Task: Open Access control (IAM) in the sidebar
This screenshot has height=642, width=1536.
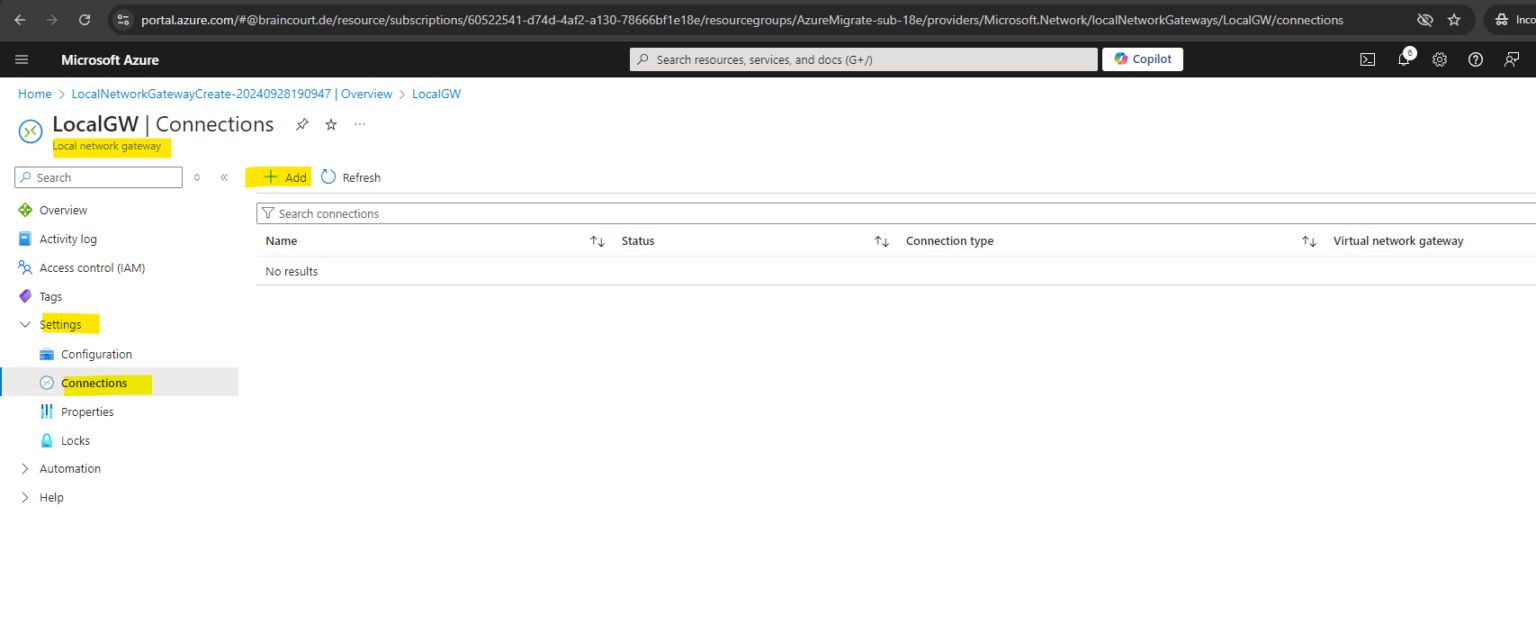Action: click(x=94, y=267)
